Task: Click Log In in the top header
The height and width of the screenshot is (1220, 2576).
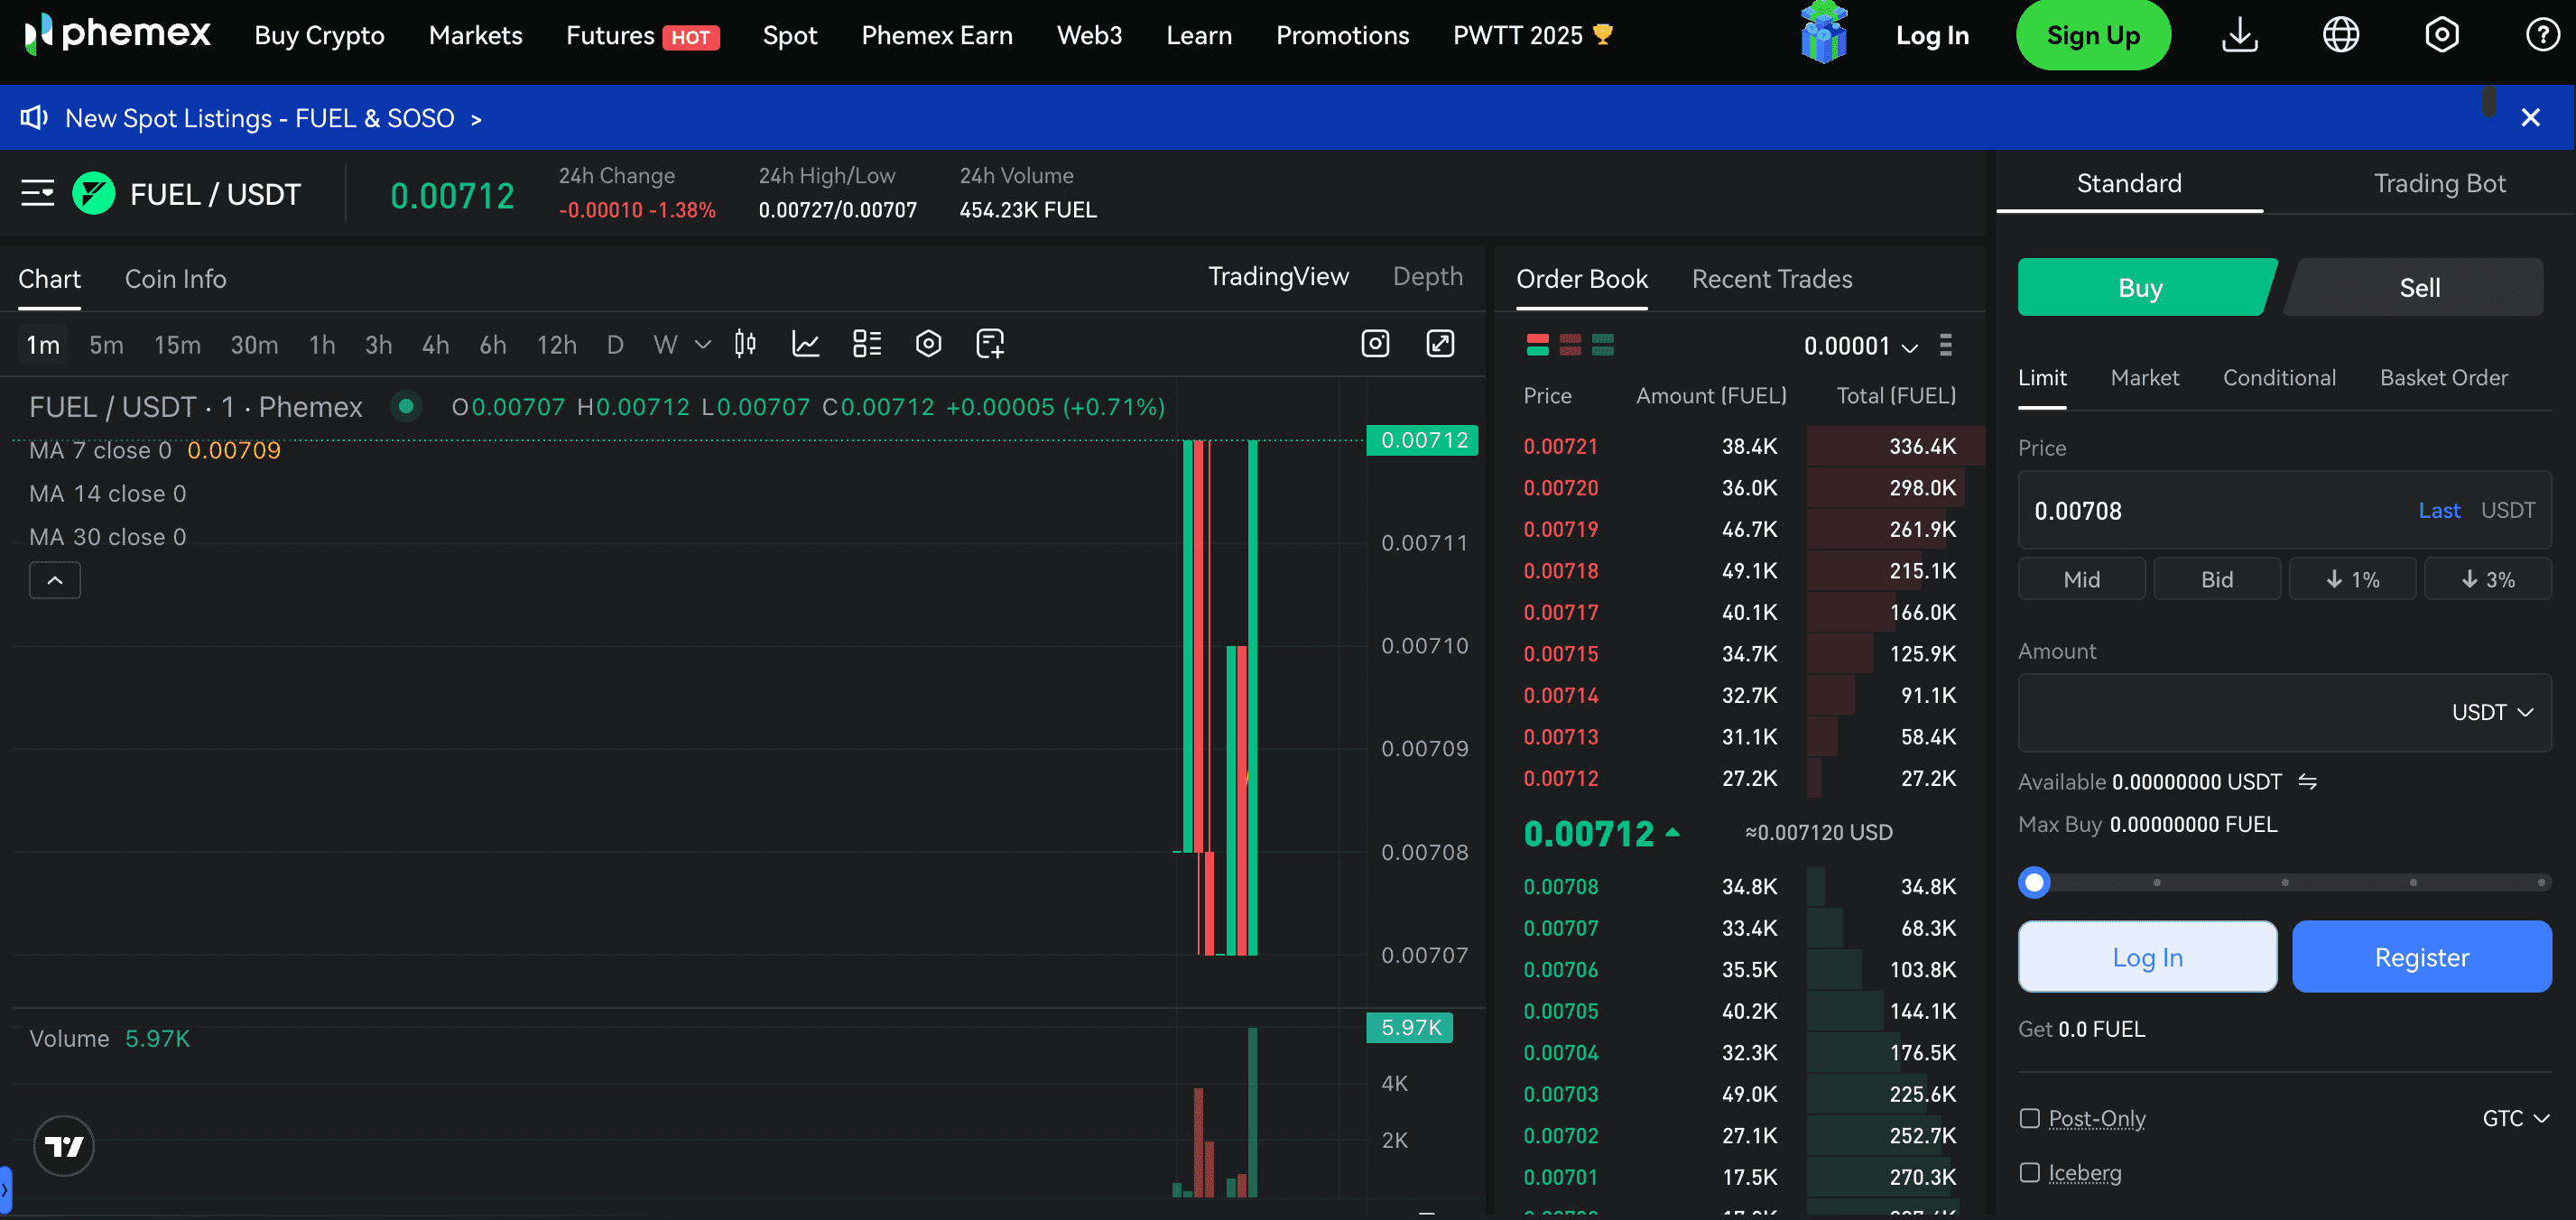Action: (x=1932, y=35)
